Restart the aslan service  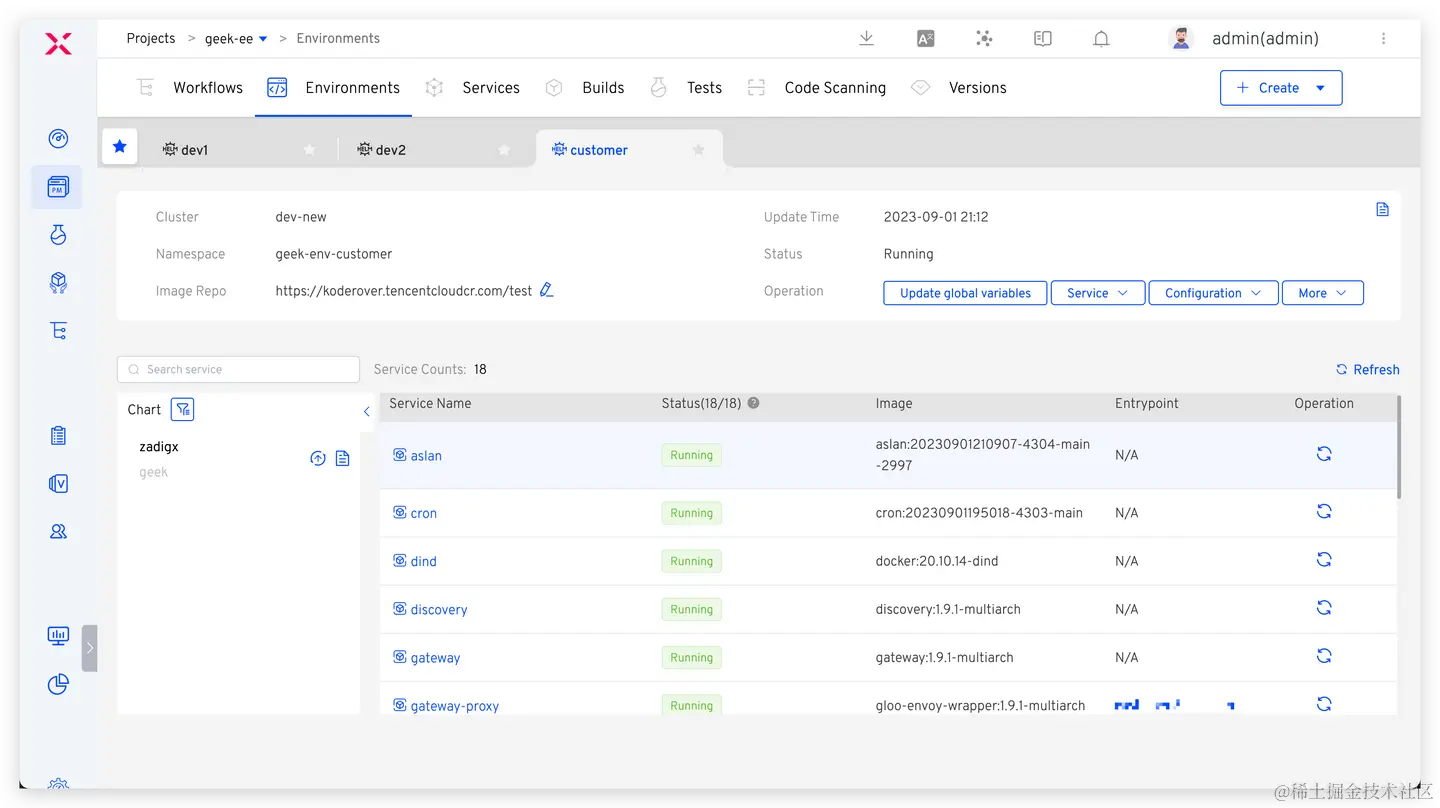coord(1324,454)
